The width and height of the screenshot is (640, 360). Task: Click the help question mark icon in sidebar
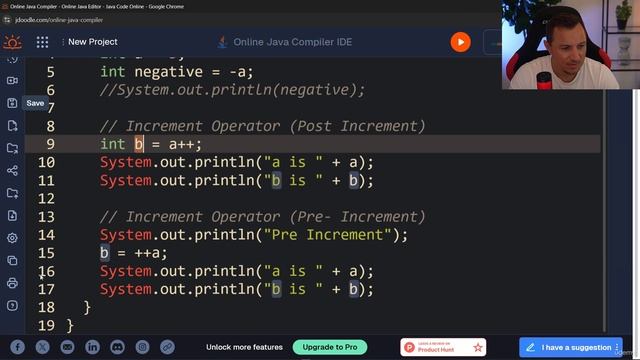click(12, 305)
